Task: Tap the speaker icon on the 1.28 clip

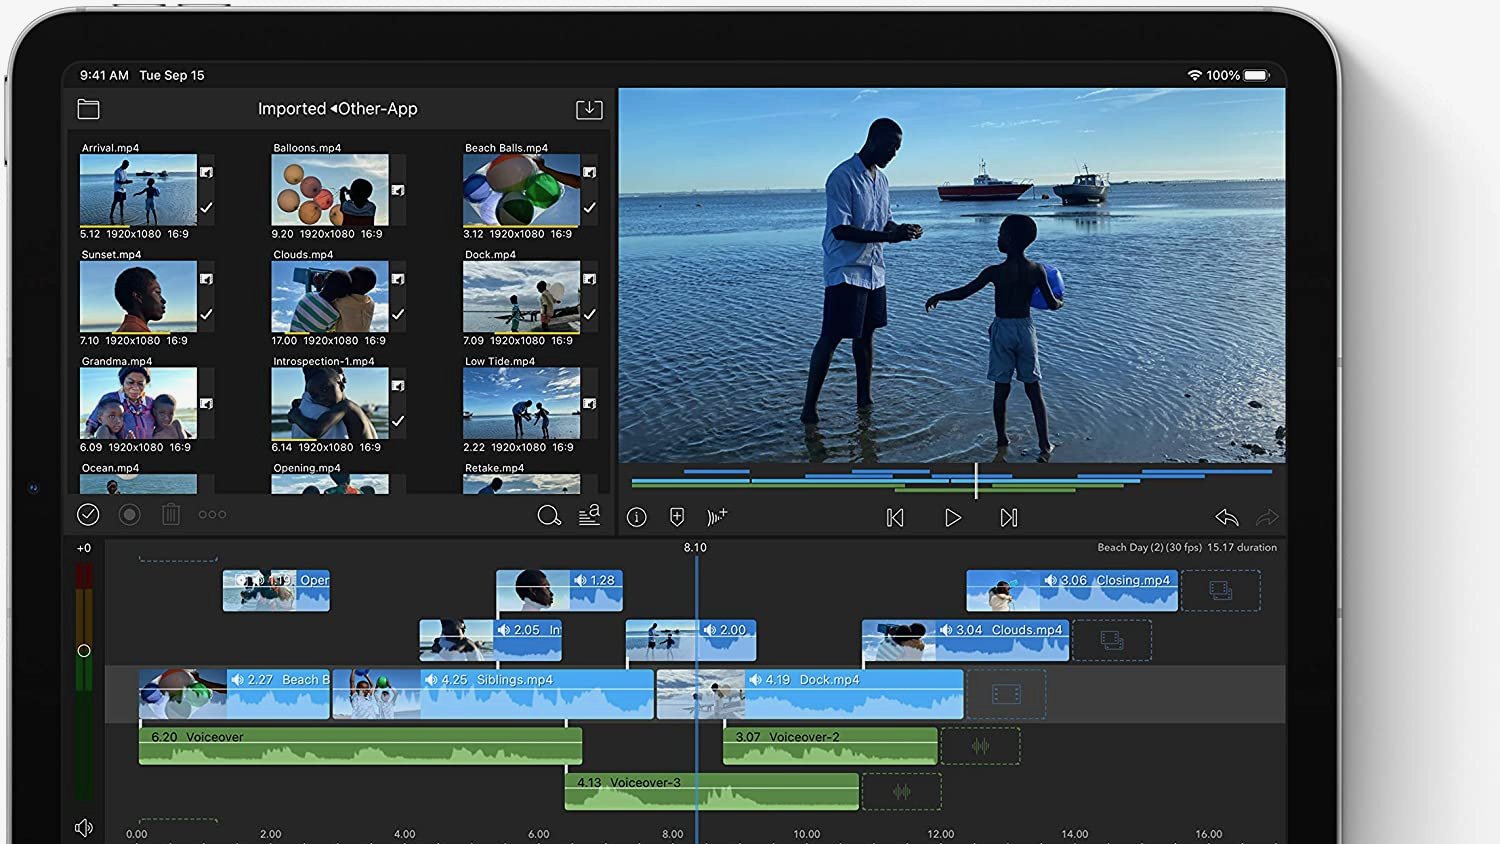Action: point(580,580)
